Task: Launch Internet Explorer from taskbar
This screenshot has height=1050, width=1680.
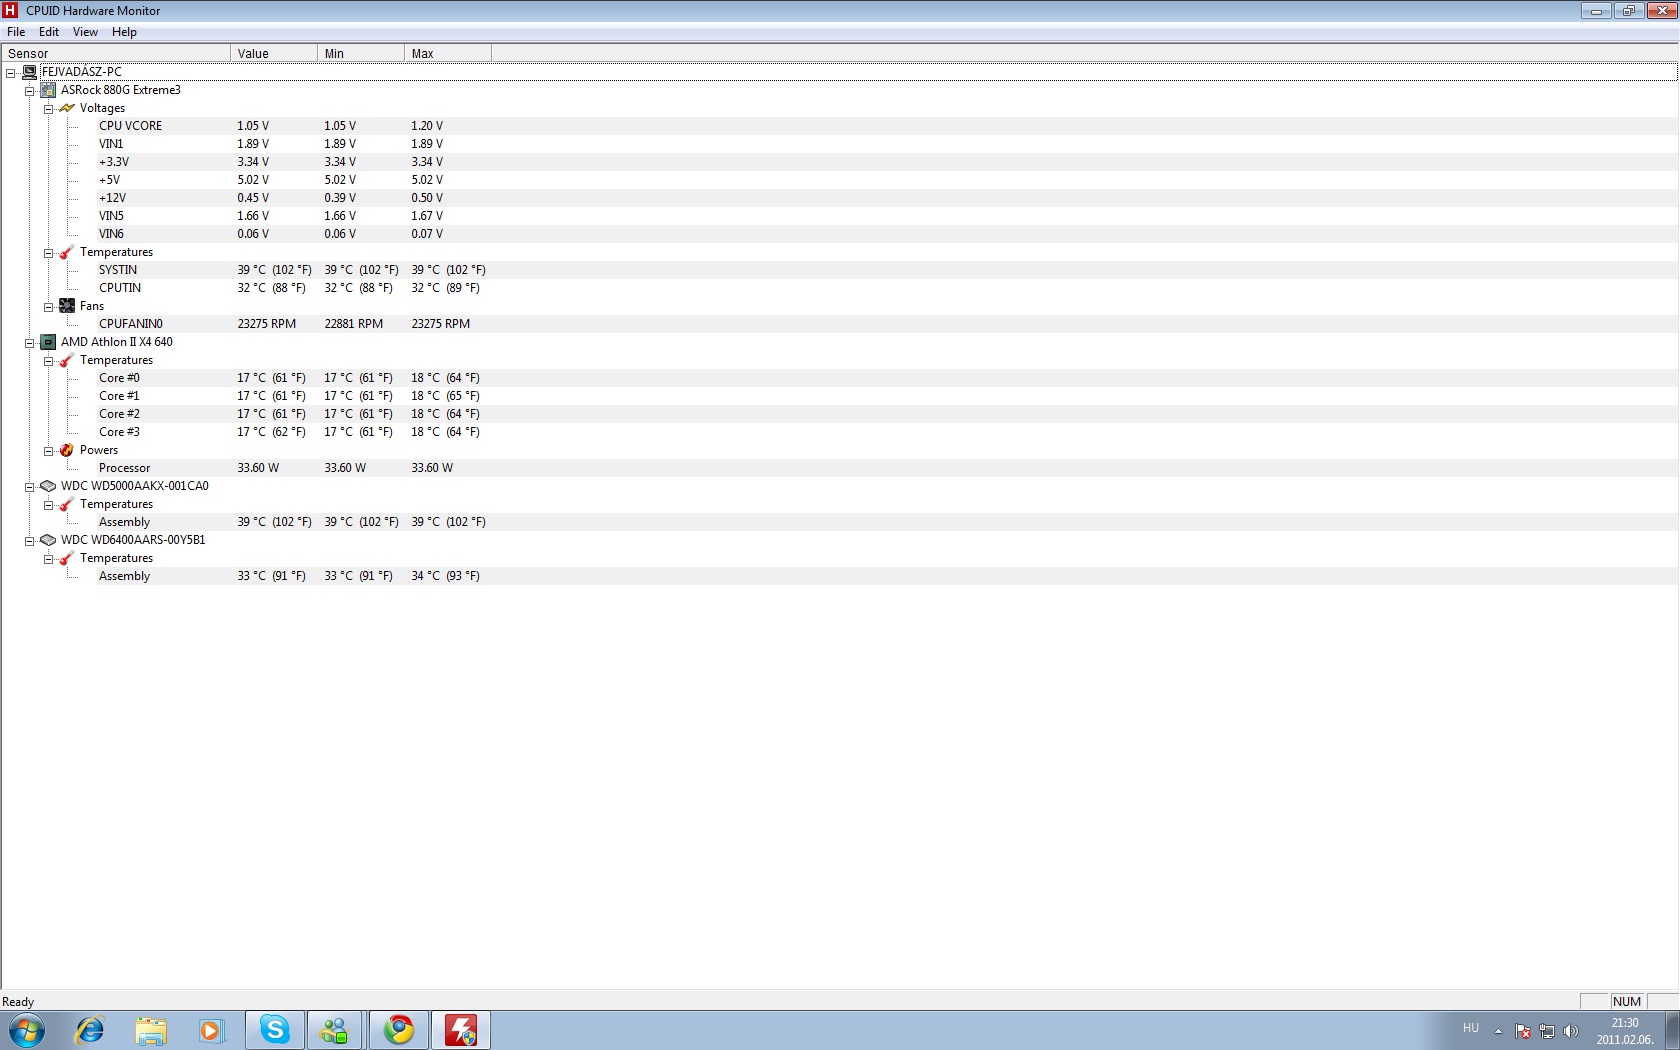Action: click(x=90, y=1030)
